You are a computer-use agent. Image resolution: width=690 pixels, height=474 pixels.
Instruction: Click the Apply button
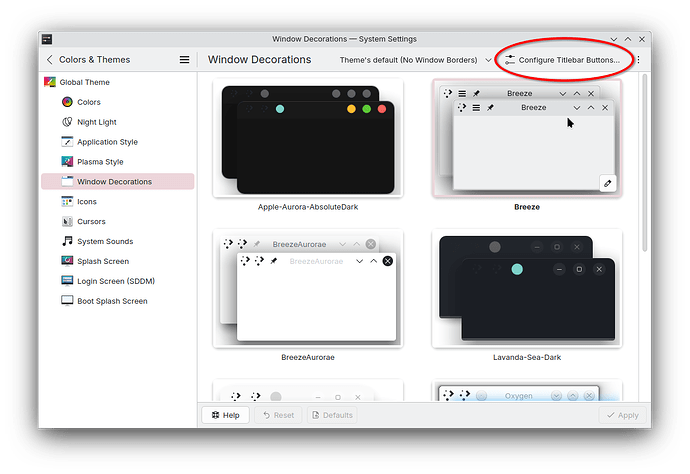(622, 415)
